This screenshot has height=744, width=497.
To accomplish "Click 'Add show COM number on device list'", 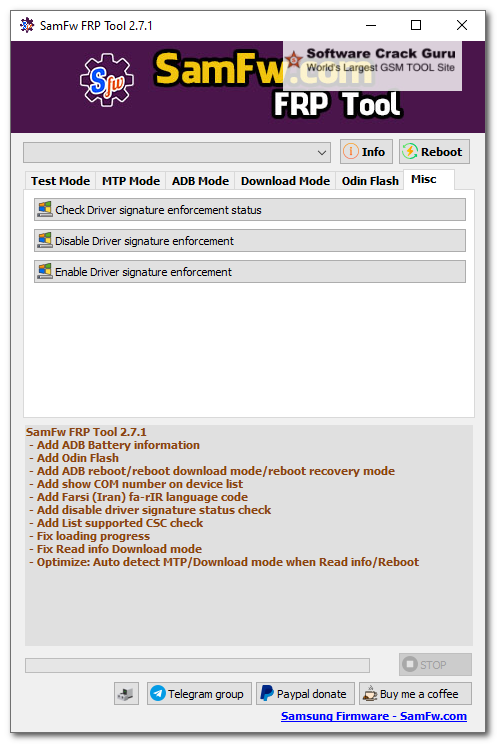I will [x=136, y=484].
